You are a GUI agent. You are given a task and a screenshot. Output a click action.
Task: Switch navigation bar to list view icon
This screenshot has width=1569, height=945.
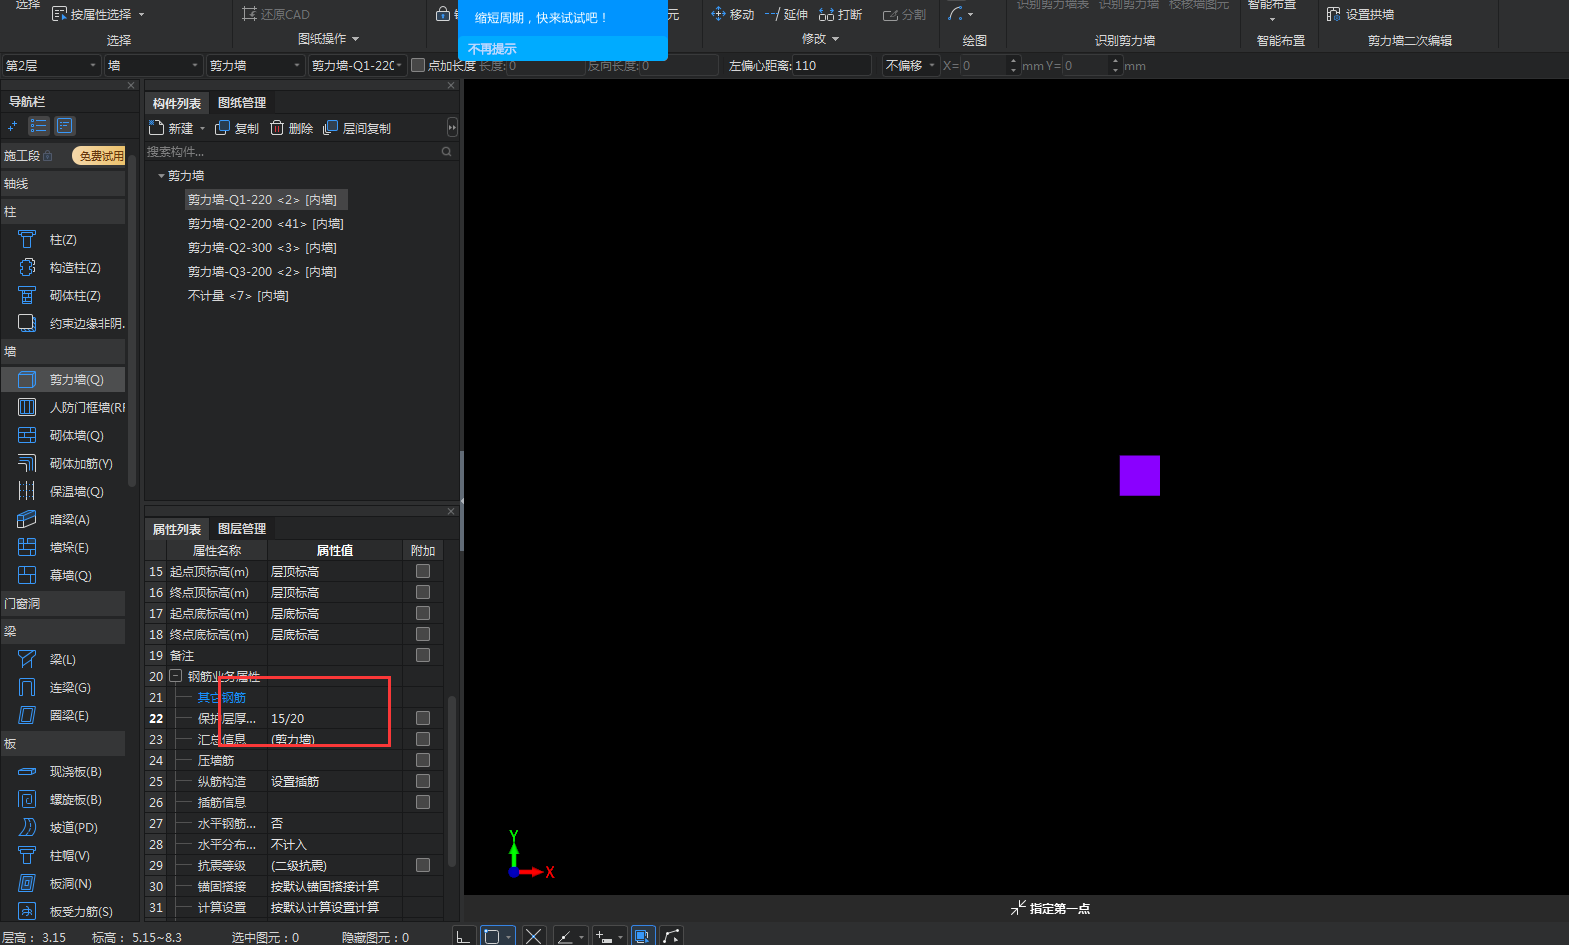pyautogui.click(x=39, y=126)
